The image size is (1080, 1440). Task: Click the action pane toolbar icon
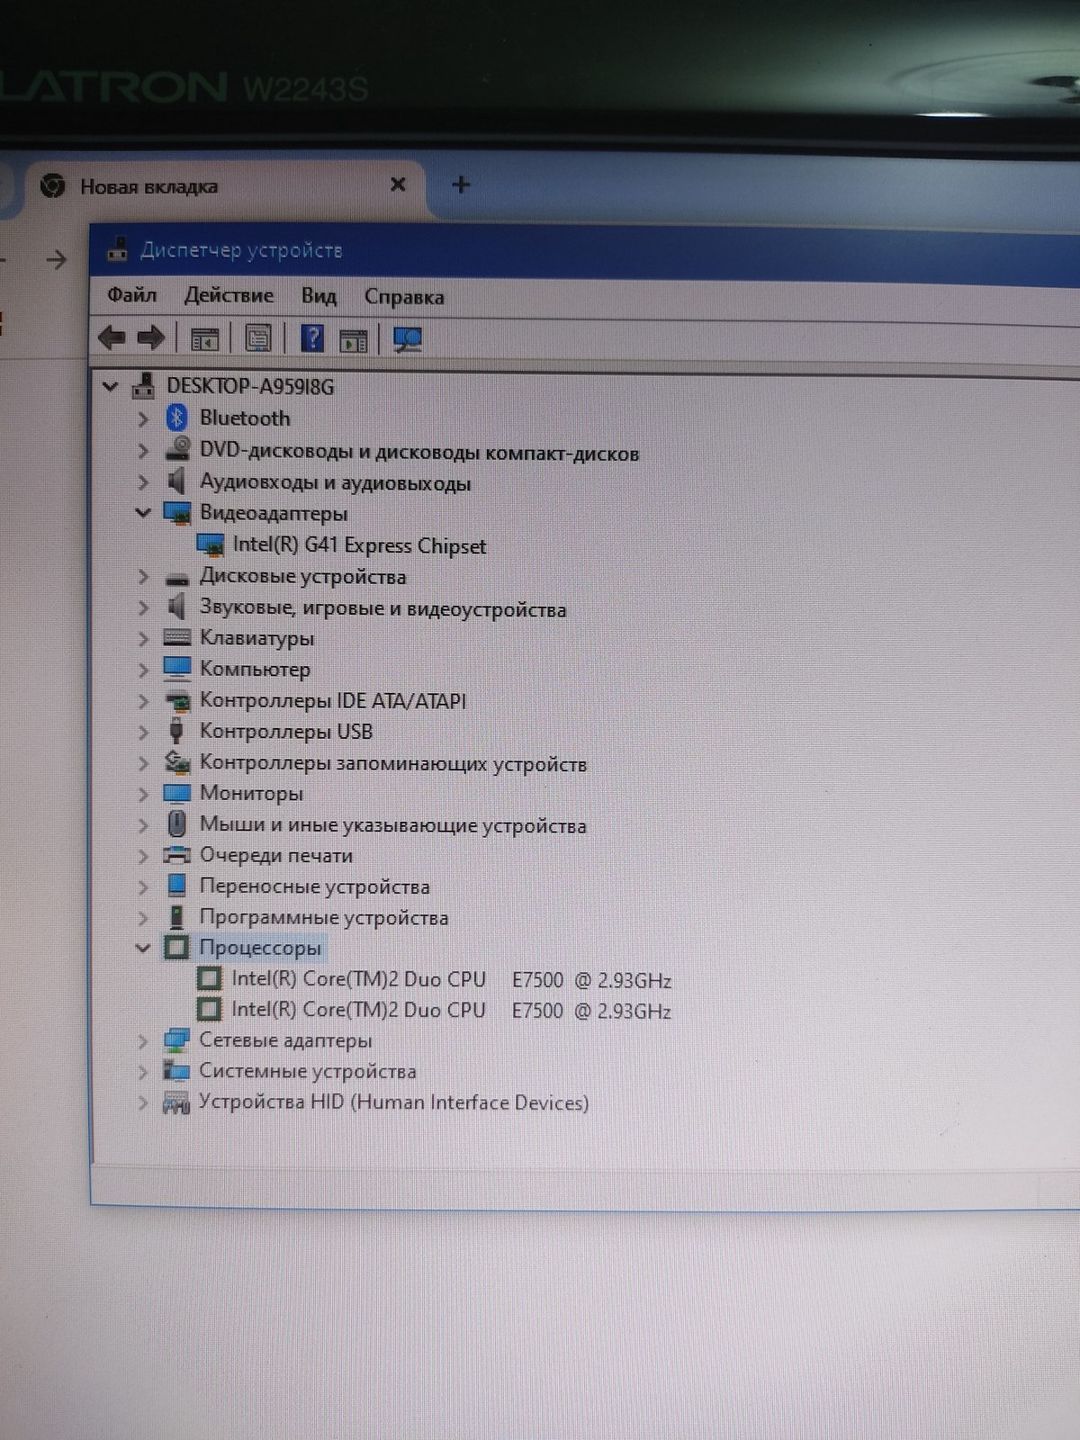[x=353, y=340]
